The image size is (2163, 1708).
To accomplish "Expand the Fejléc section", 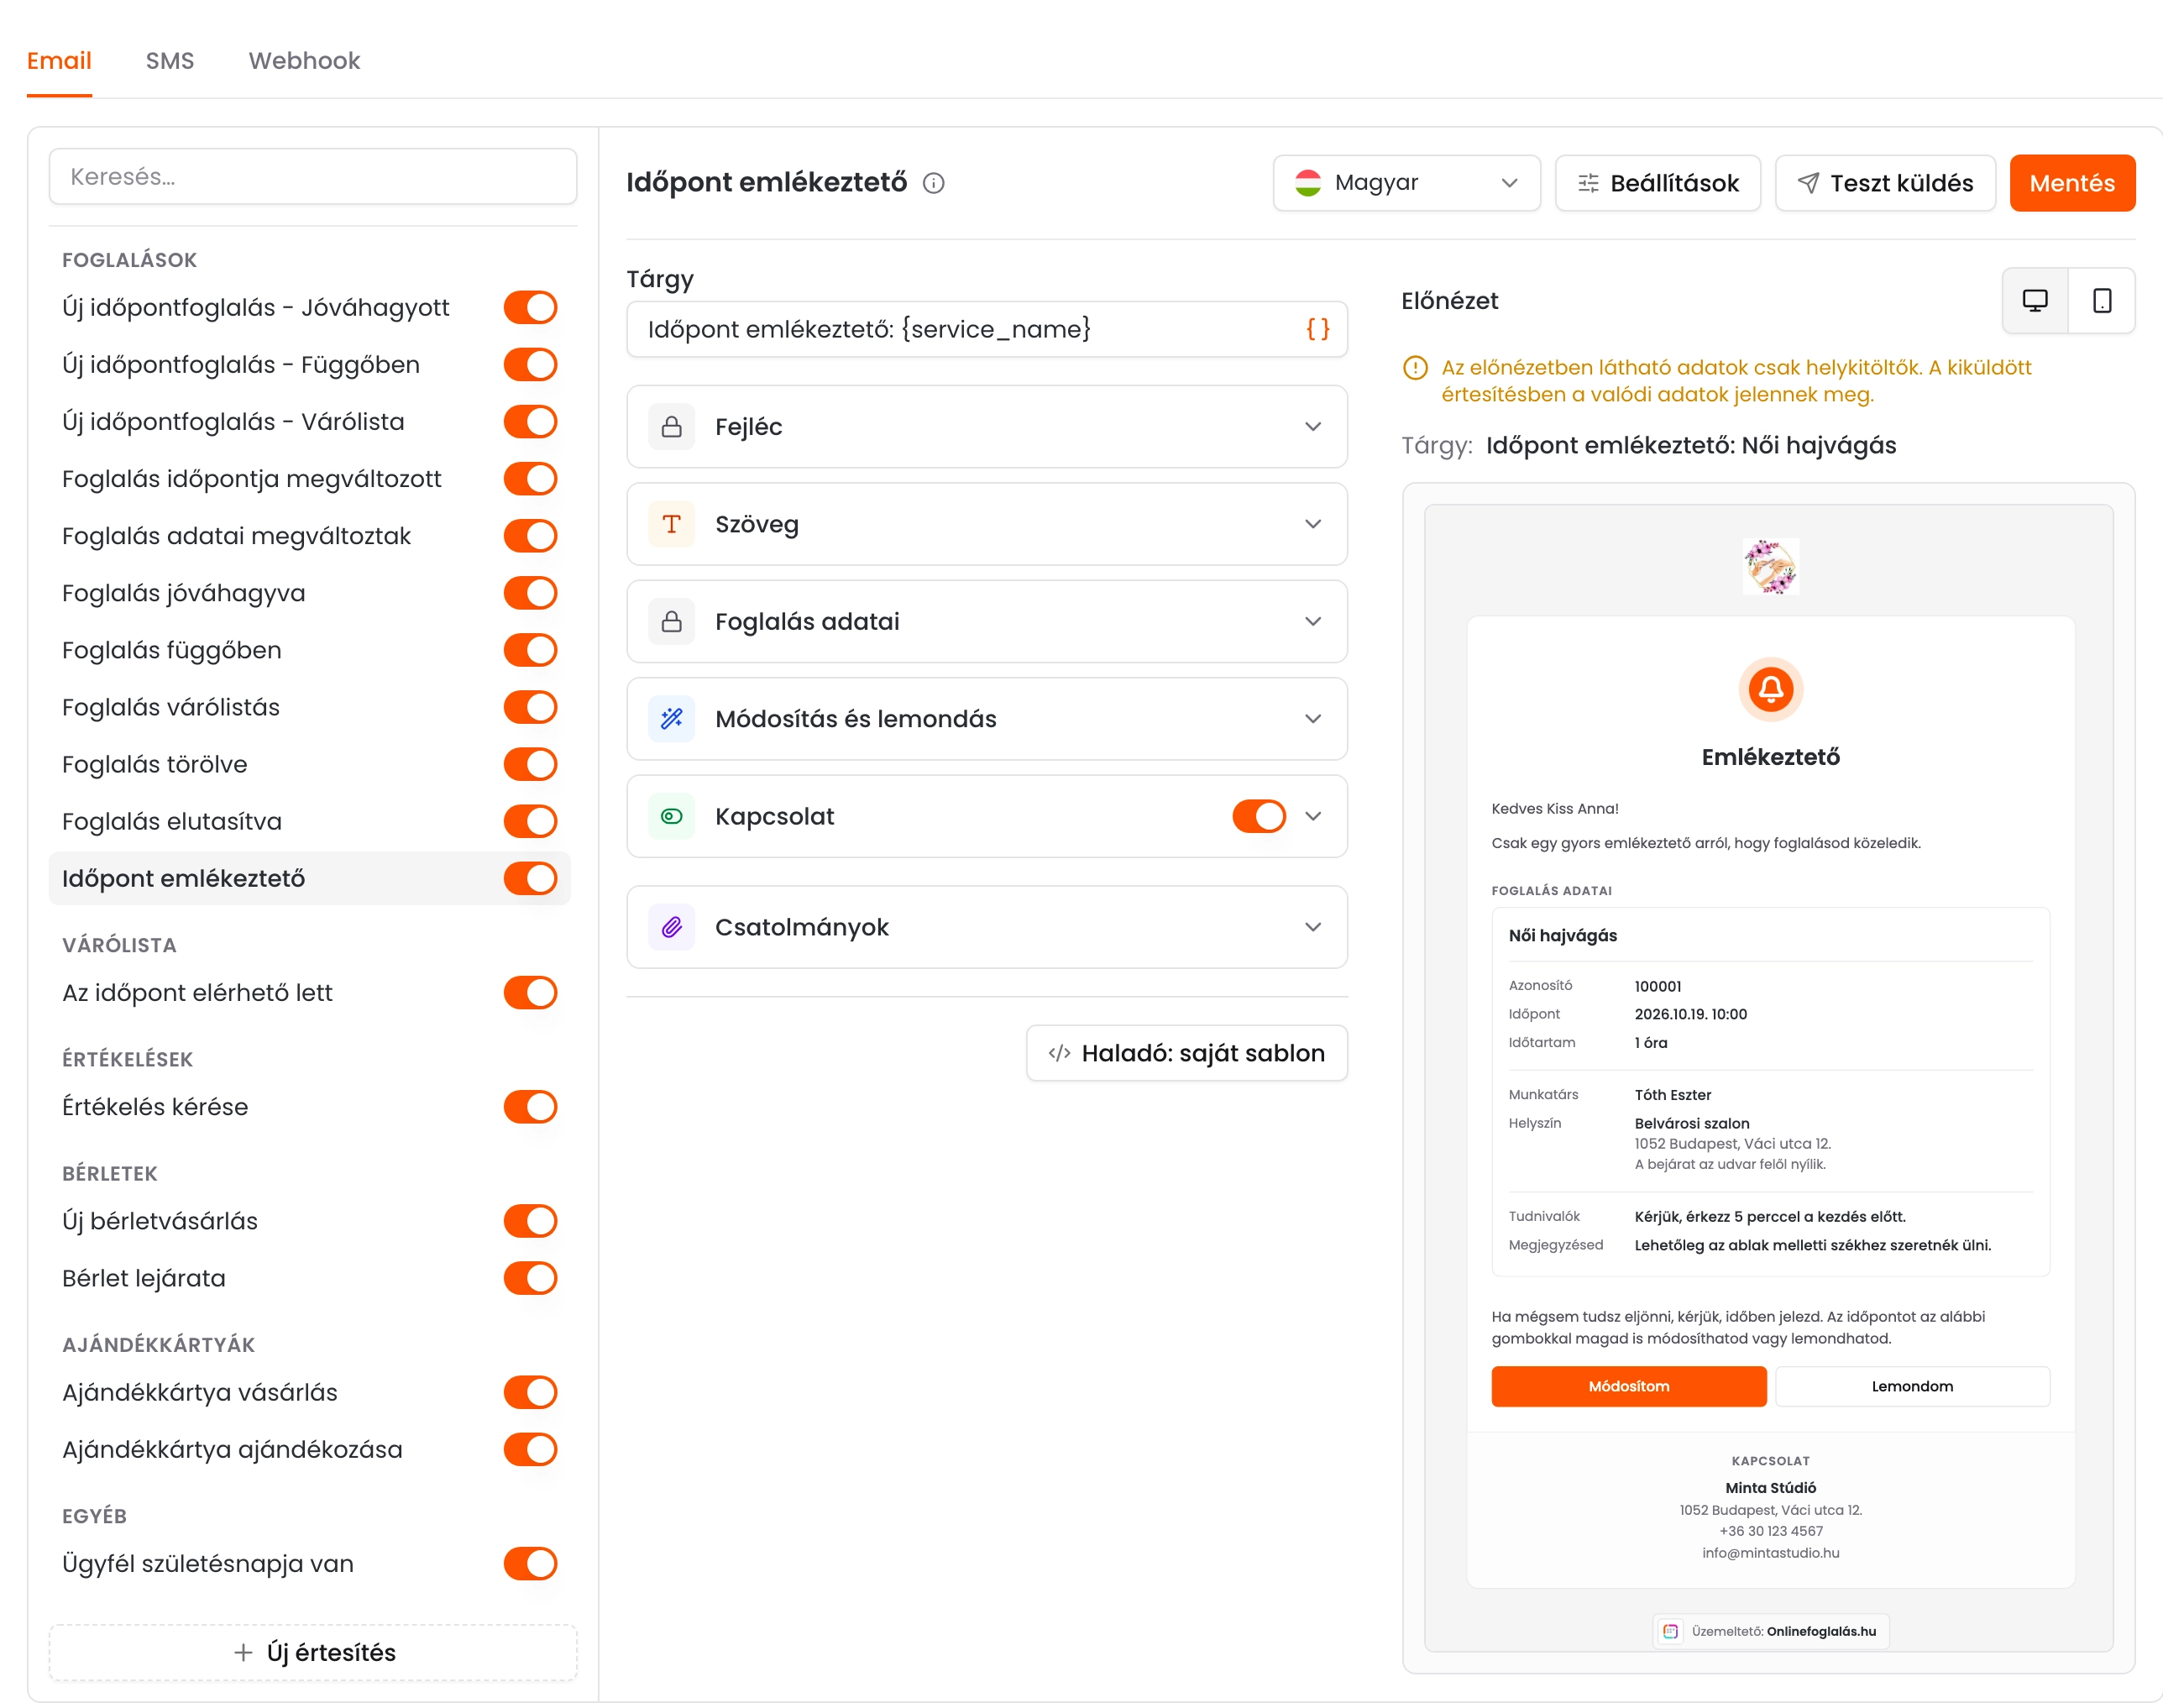I will pos(987,427).
